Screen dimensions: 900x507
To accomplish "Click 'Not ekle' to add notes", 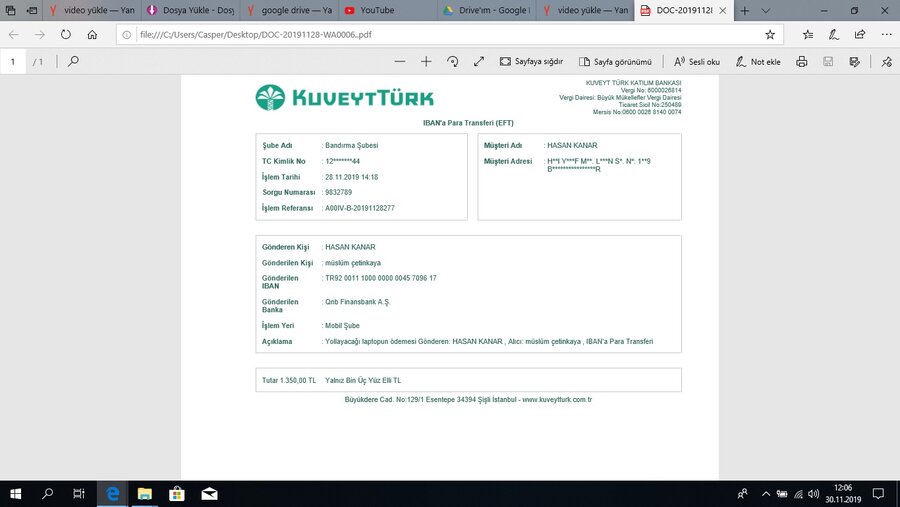I will pyautogui.click(x=758, y=61).
